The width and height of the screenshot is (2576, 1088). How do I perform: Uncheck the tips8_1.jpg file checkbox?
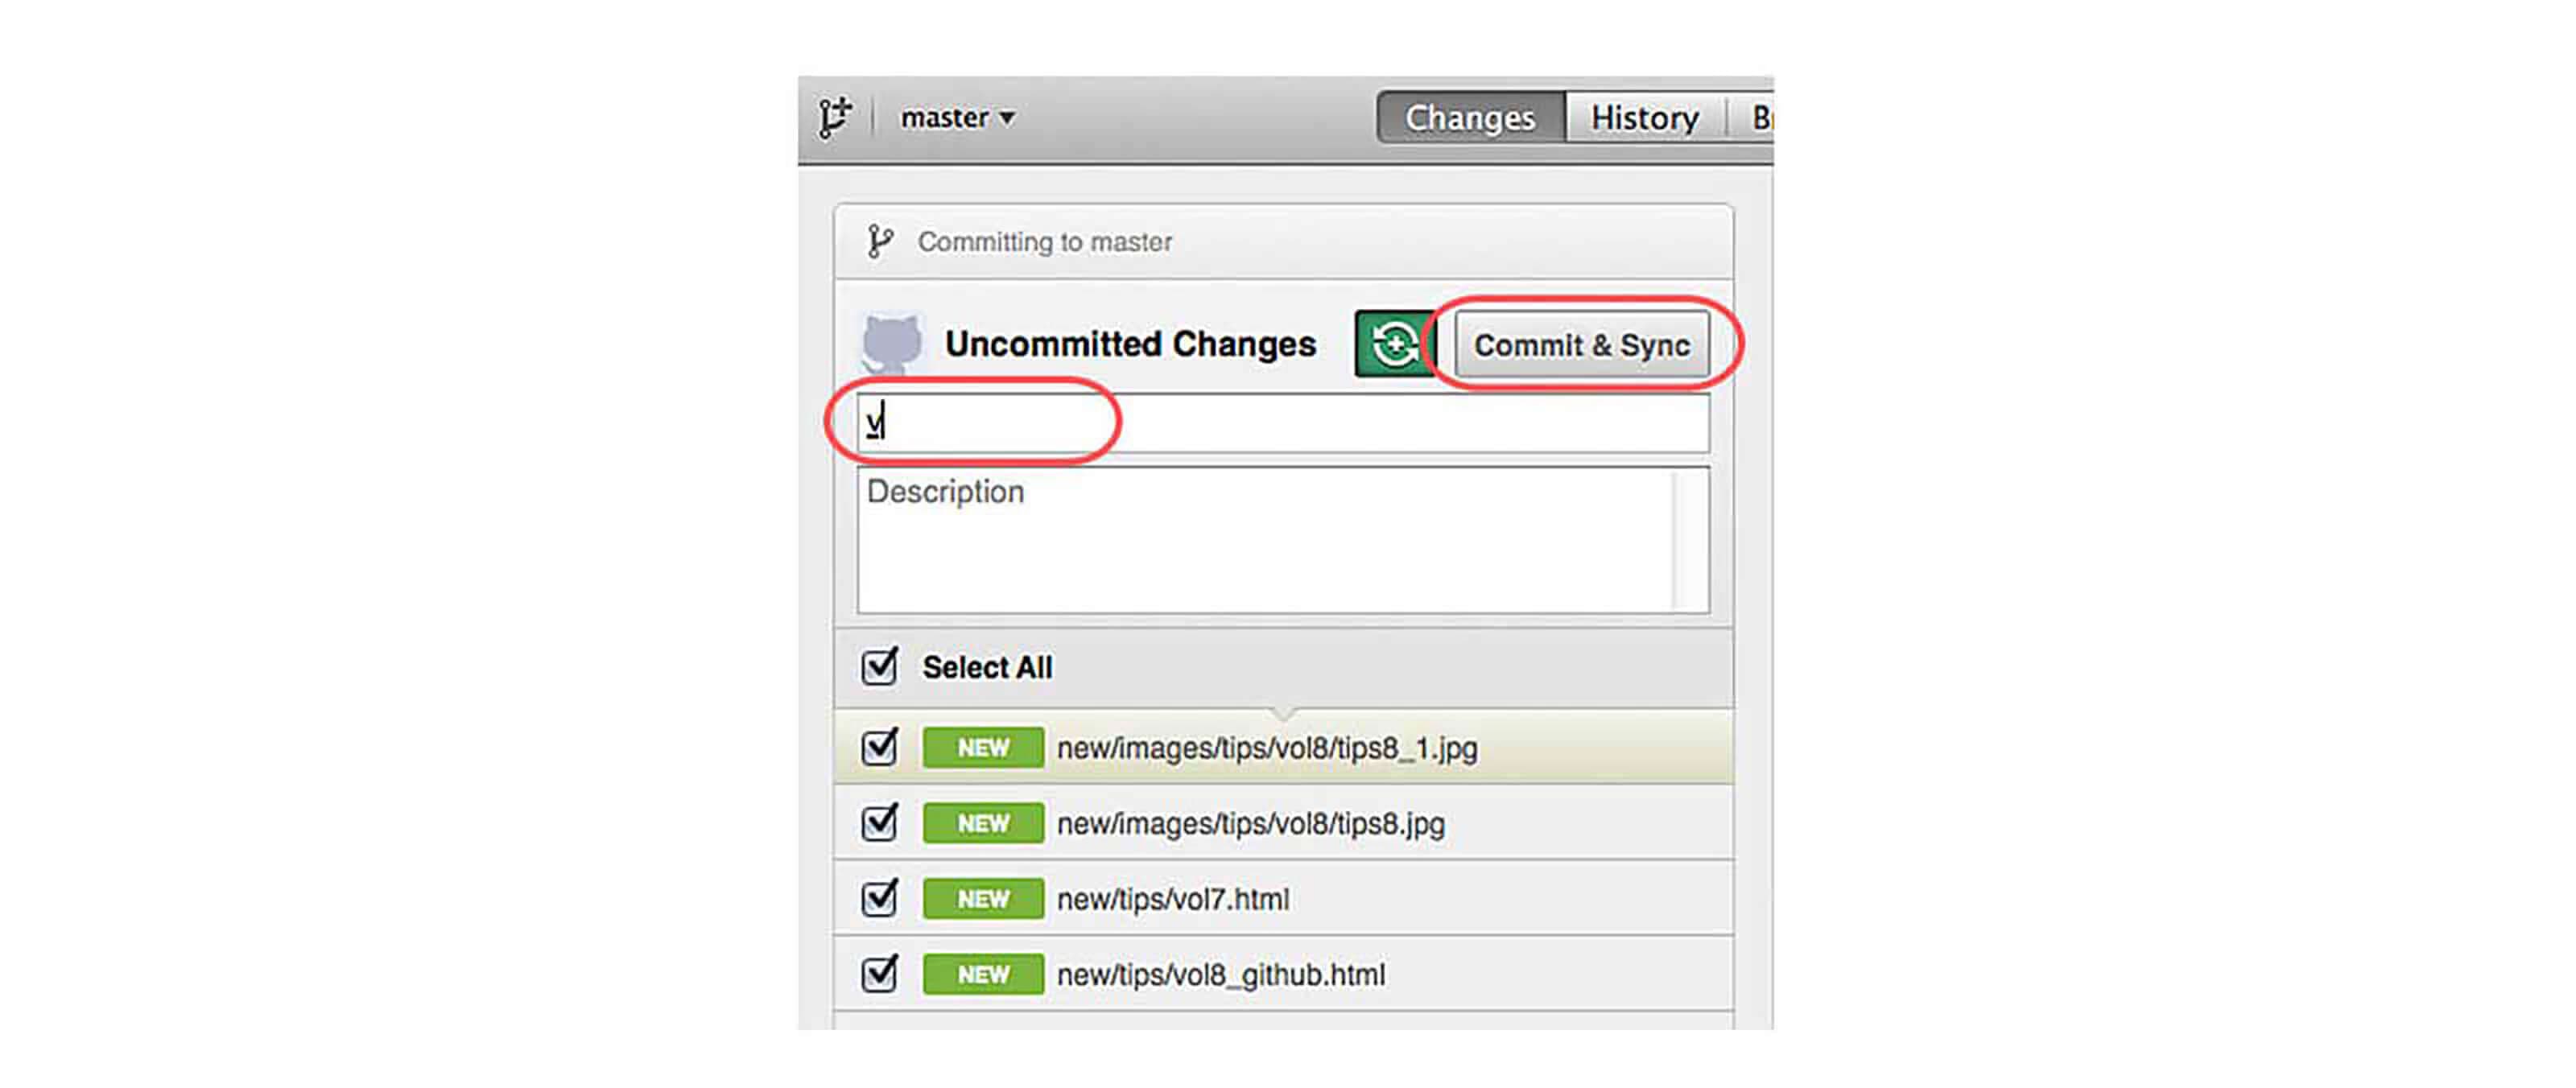pos(879,748)
